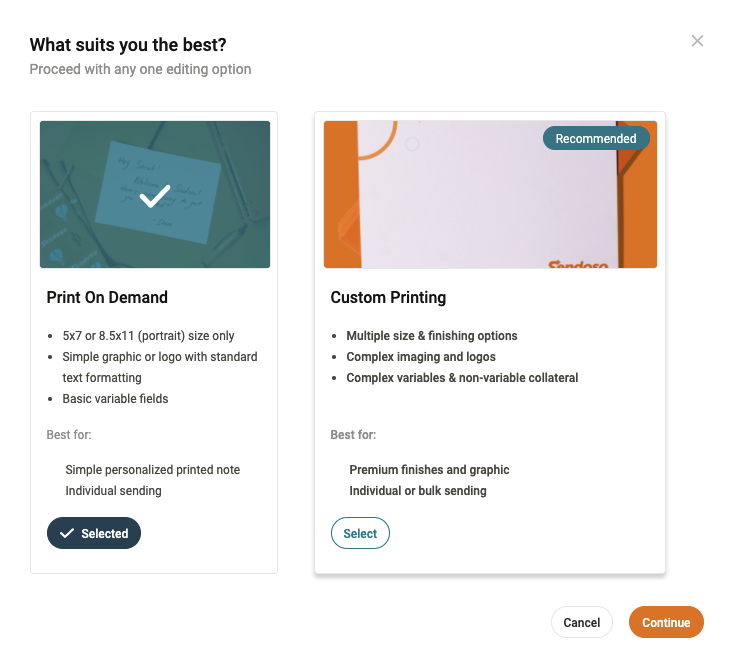This screenshot has width=730, height=650.
Task: Toggle the Selected button for Print On Demand
Action: pos(94,534)
